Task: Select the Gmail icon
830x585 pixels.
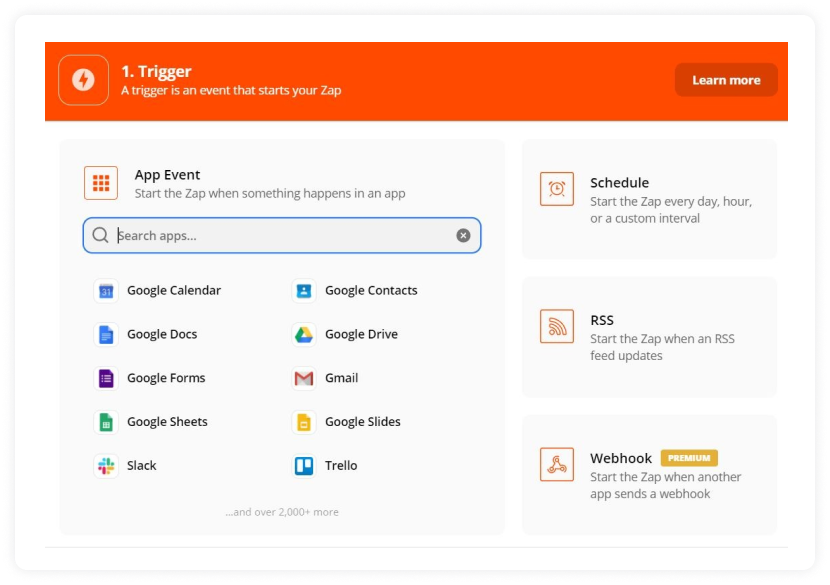Action: click(304, 379)
